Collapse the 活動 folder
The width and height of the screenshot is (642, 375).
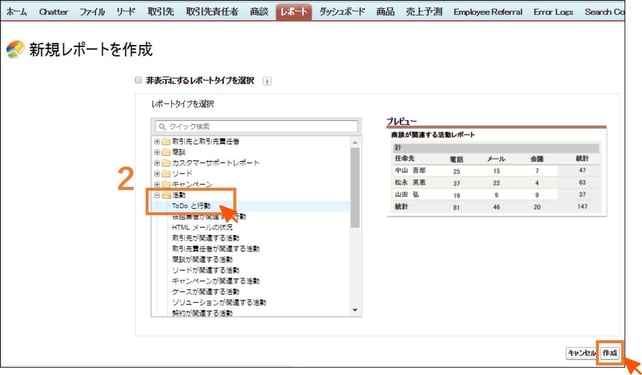[x=157, y=195]
